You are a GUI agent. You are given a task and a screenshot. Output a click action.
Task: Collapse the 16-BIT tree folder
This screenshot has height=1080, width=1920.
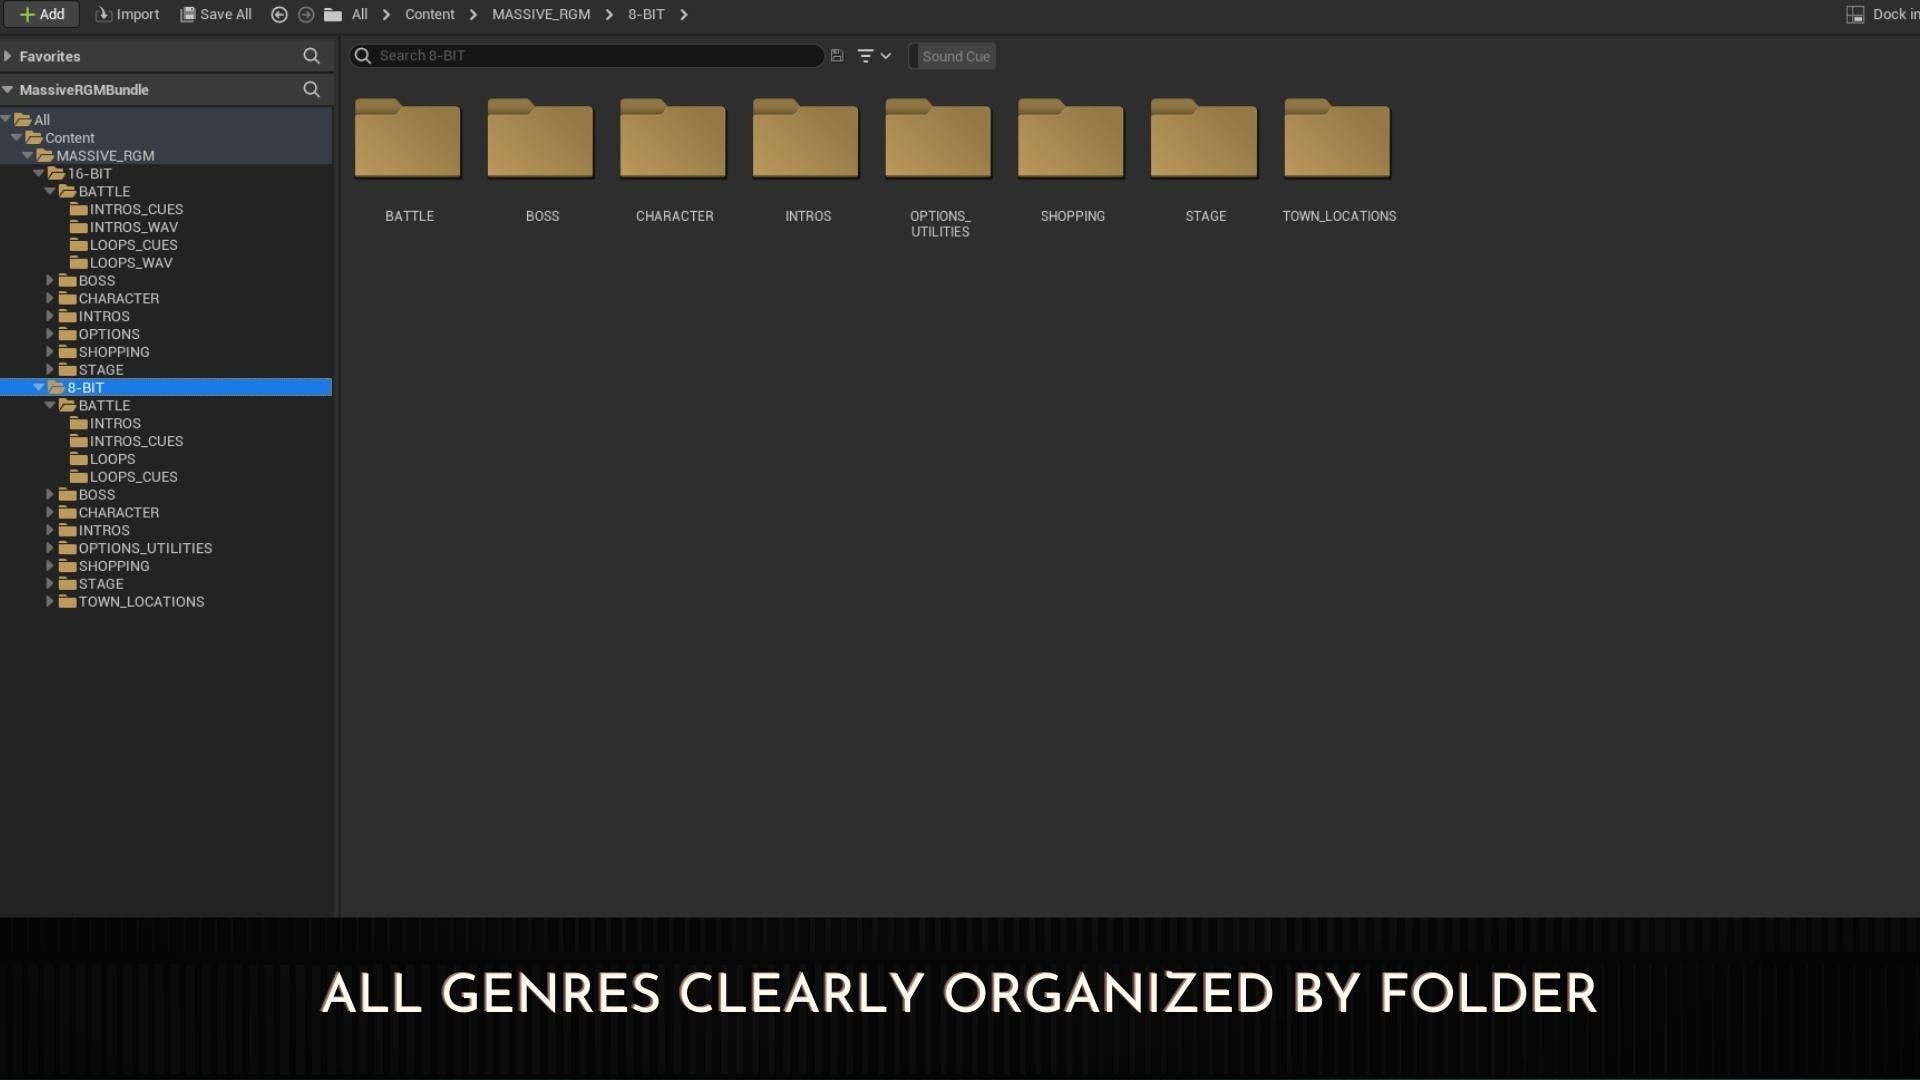(x=38, y=173)
